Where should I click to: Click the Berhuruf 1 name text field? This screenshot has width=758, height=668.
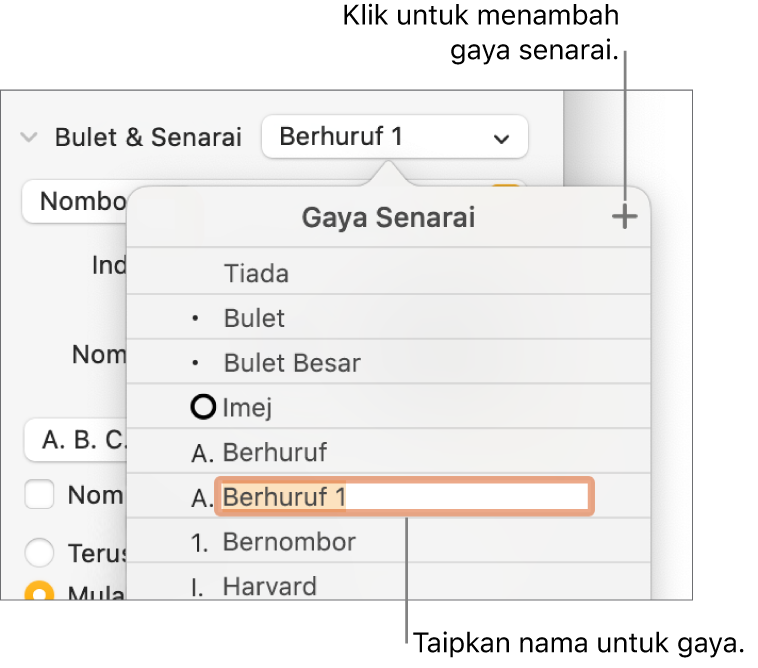click(x=404, y=496)
